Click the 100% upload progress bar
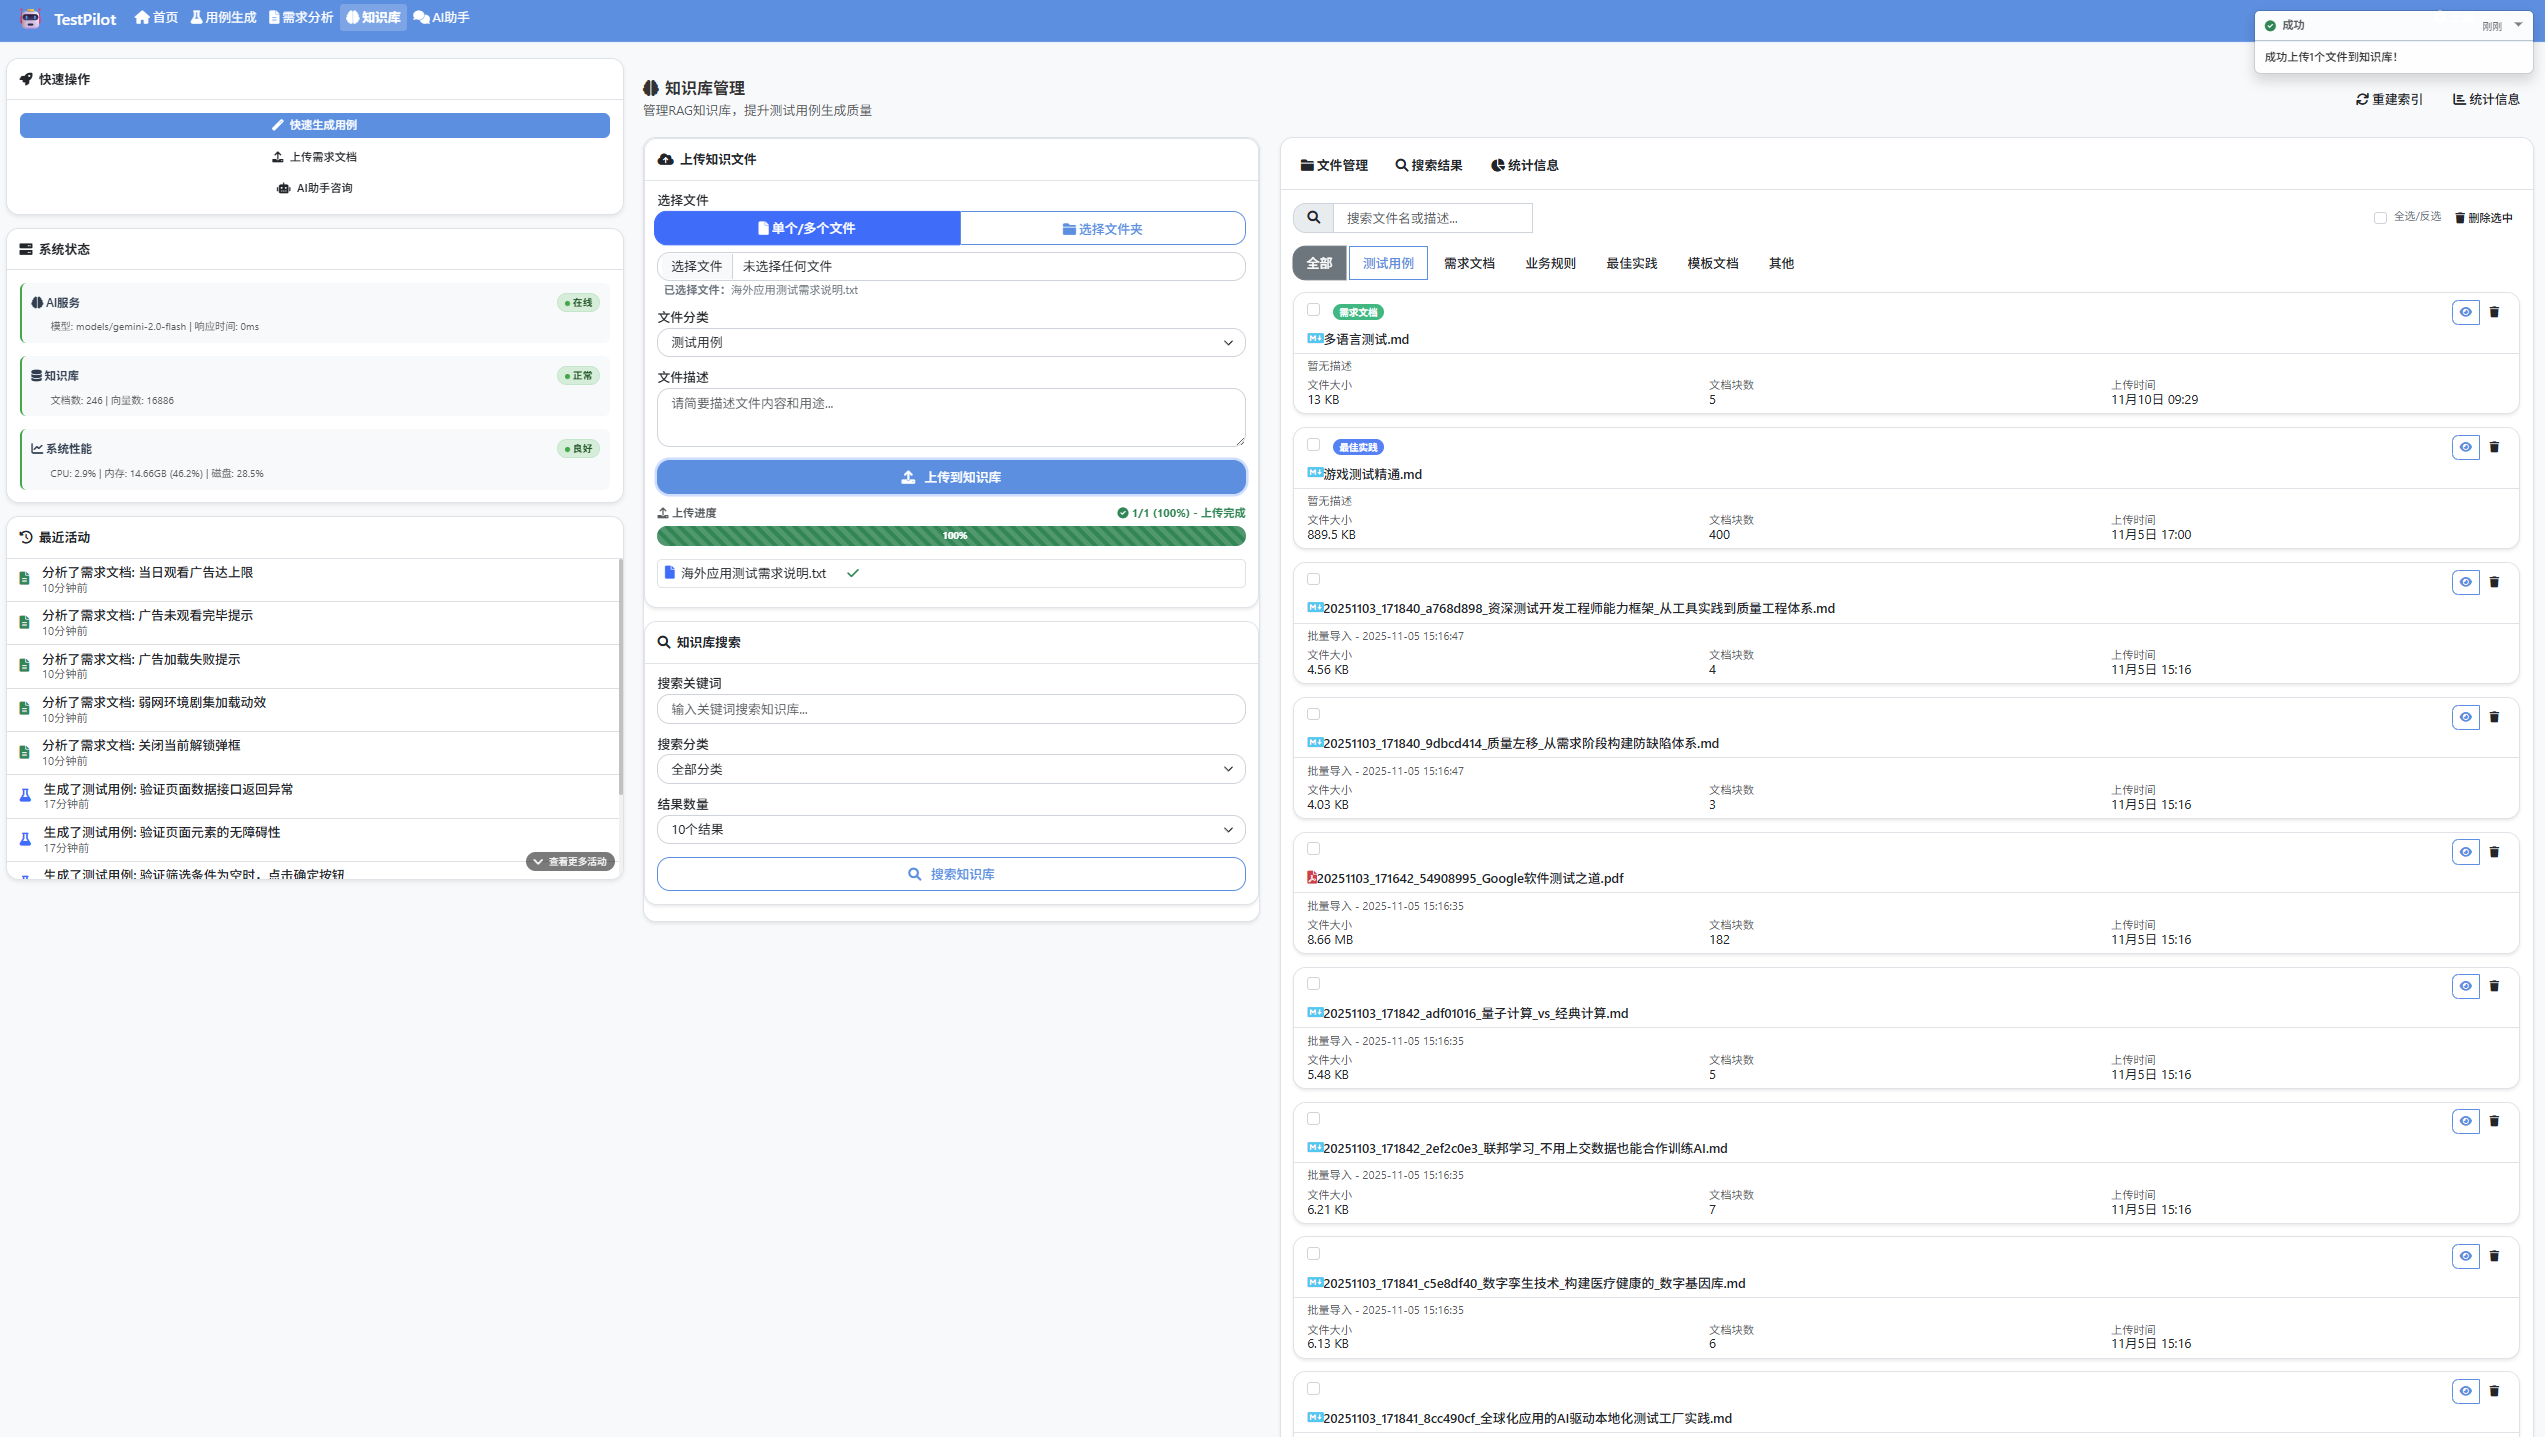 pos(950,536)
